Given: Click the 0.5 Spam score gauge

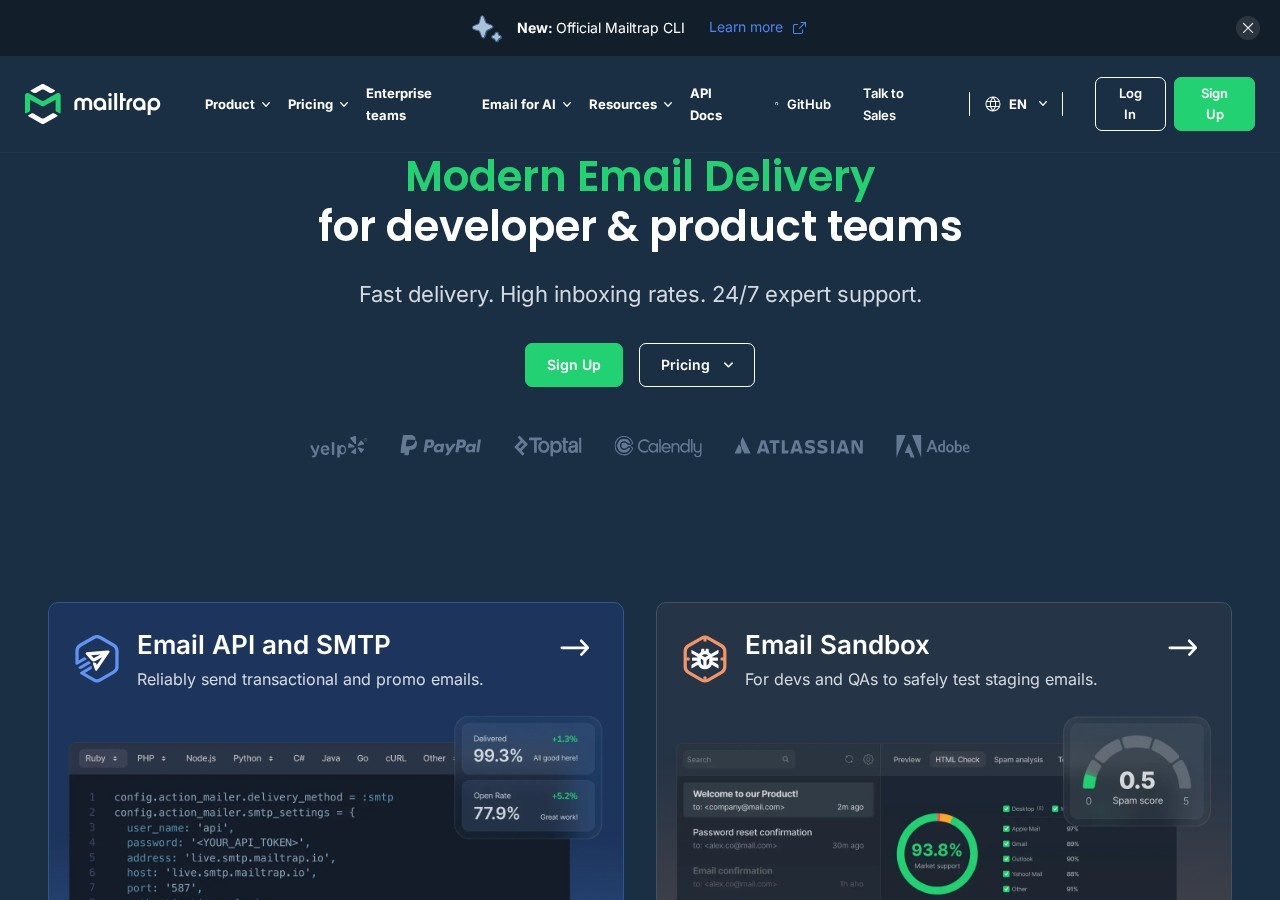Looking at the screenshot, I should [1137, 771].
